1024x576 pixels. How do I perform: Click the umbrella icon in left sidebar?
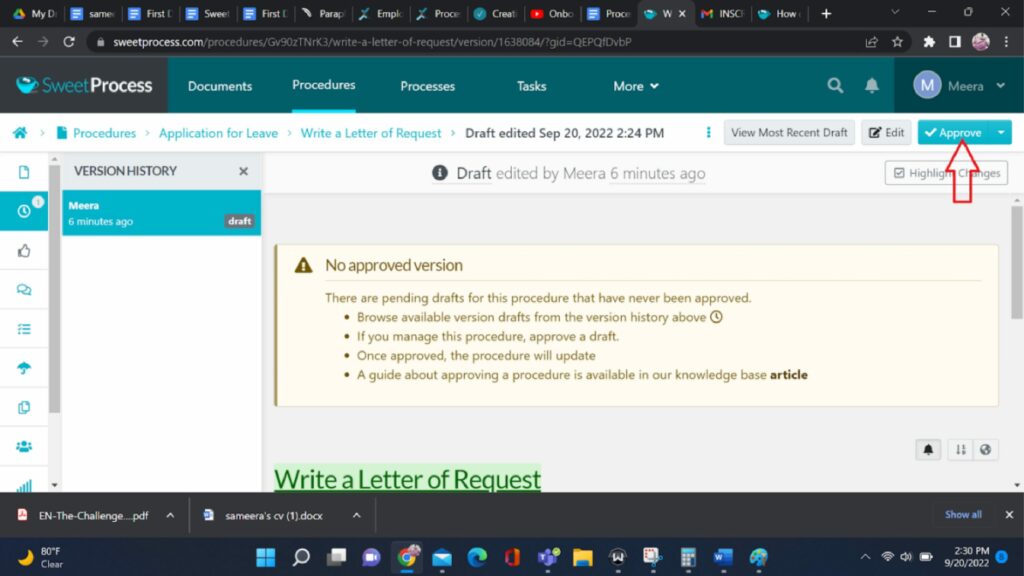24,368
